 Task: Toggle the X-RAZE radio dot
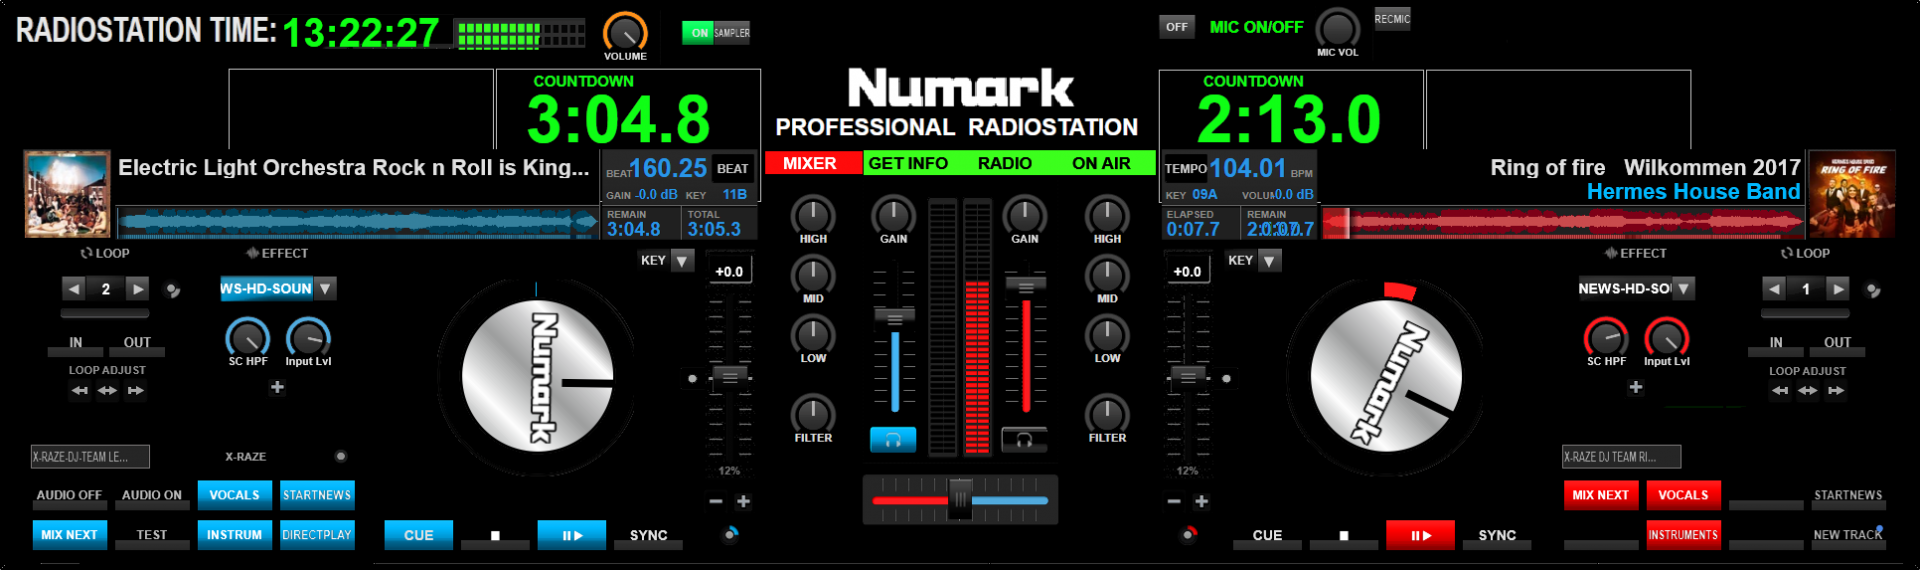[x=341, y=456]
